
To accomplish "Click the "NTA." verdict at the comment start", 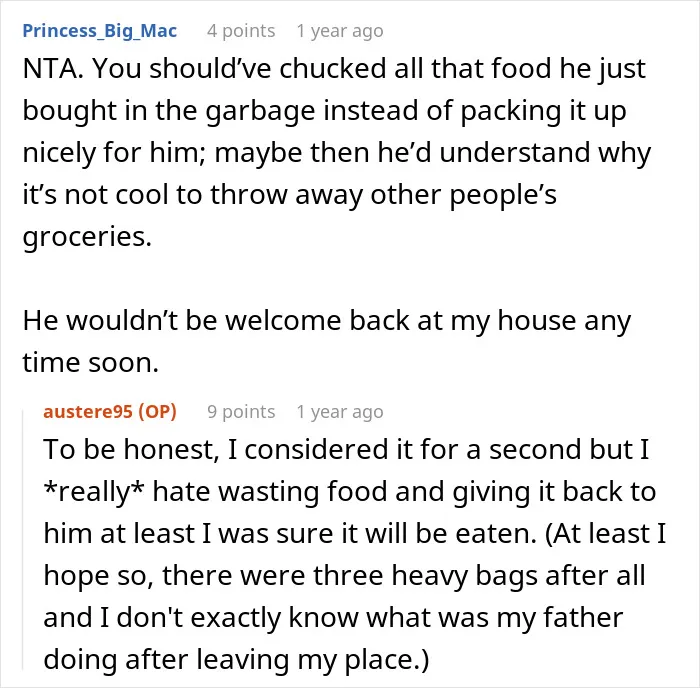I will (x=53, y=68).
